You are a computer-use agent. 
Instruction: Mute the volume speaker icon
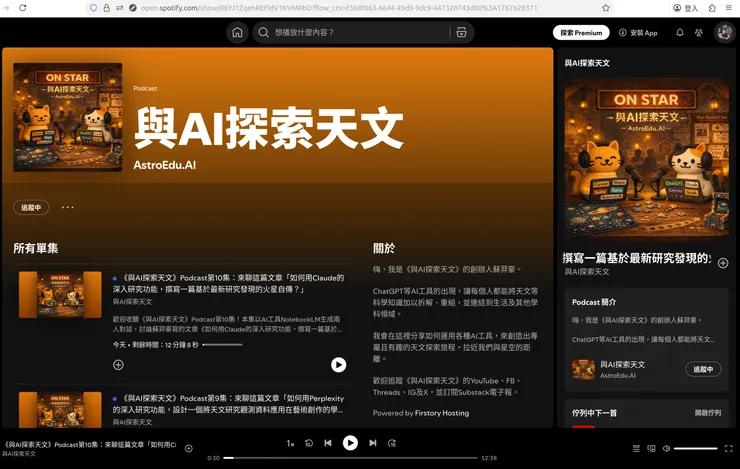point(666,448)
